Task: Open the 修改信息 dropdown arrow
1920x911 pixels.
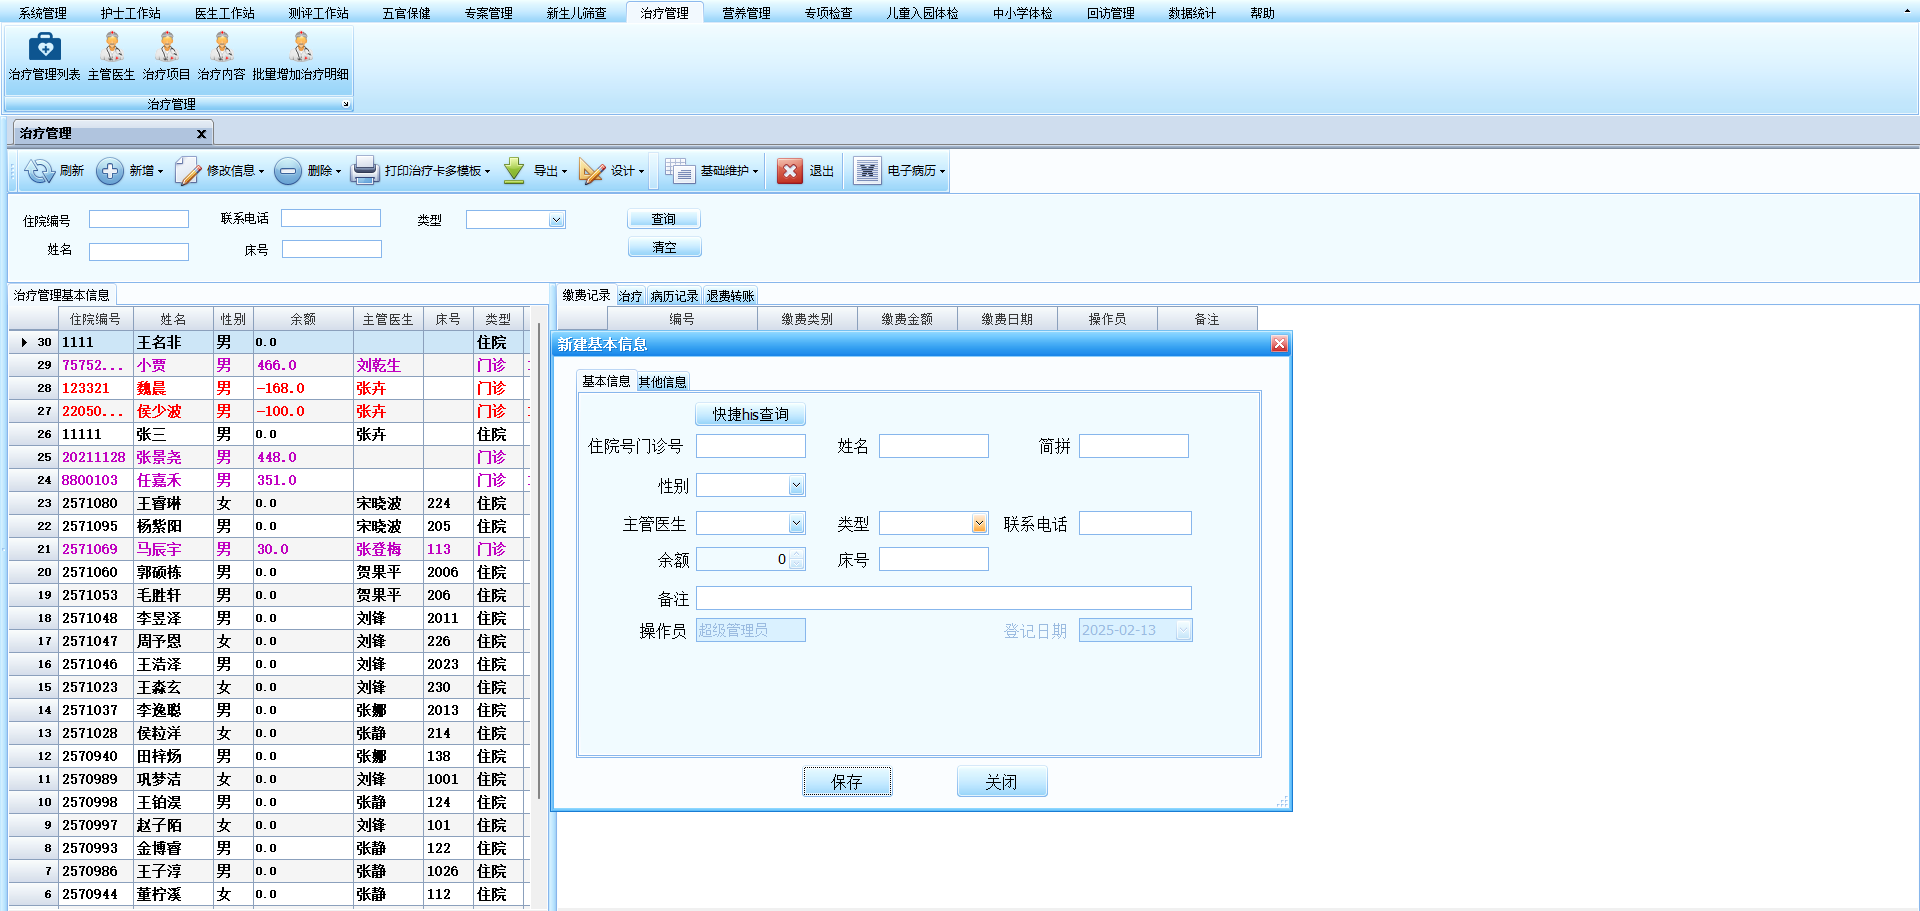Action: (261, 172)
